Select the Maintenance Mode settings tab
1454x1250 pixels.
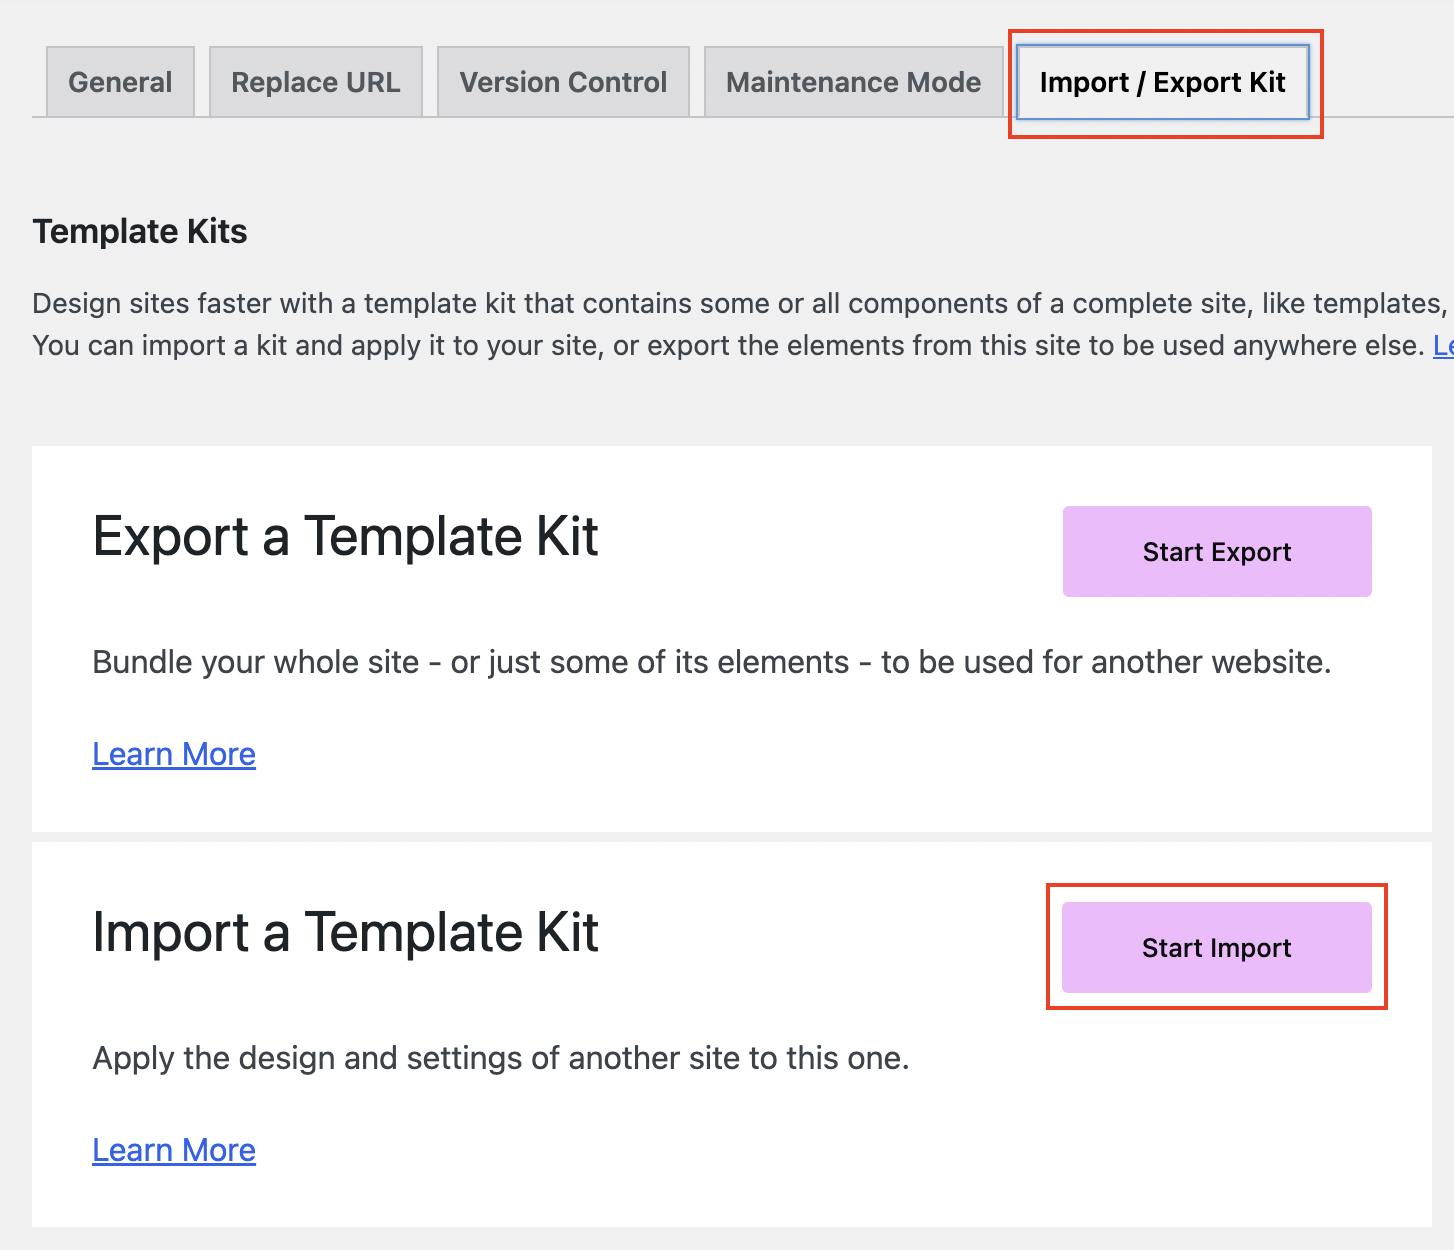(x=852, y=82)
